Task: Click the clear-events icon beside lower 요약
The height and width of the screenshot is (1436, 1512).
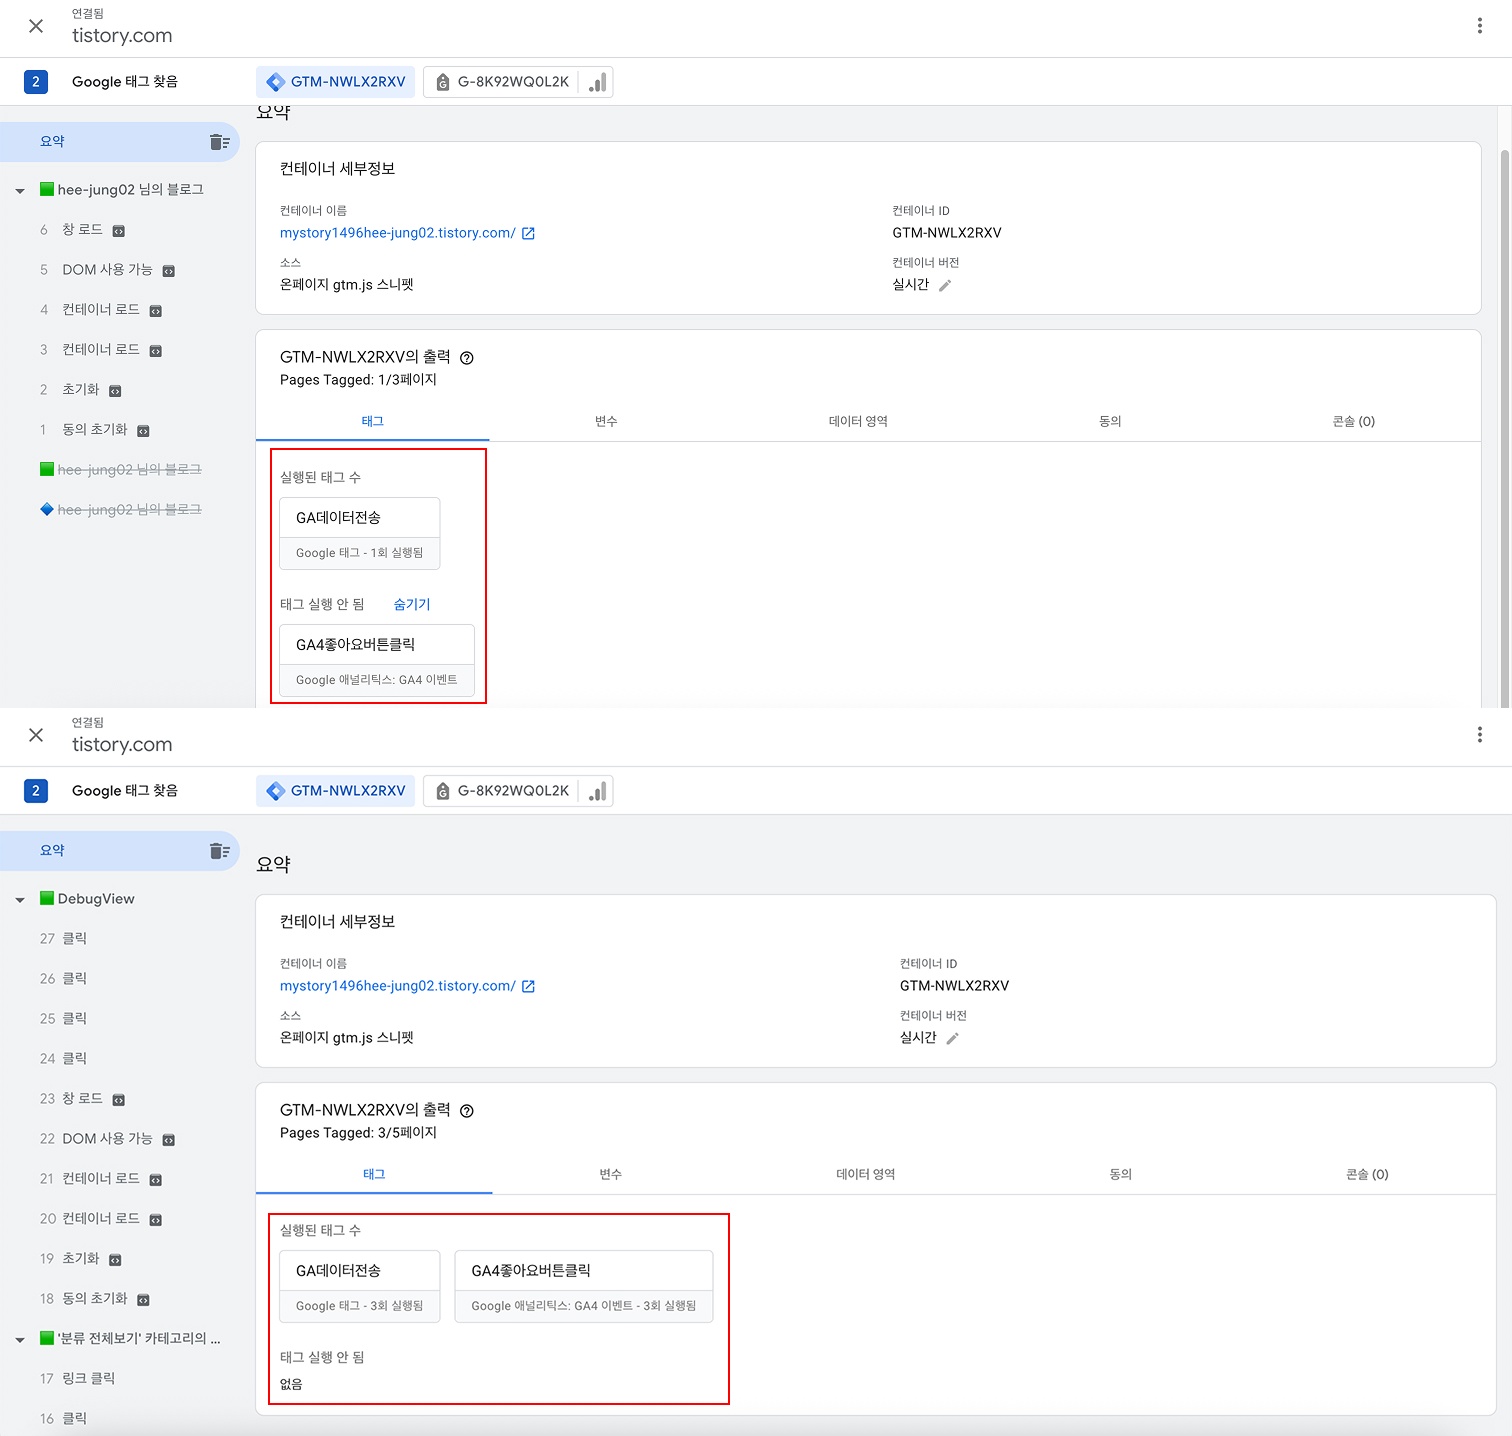Action: point(220,851)
